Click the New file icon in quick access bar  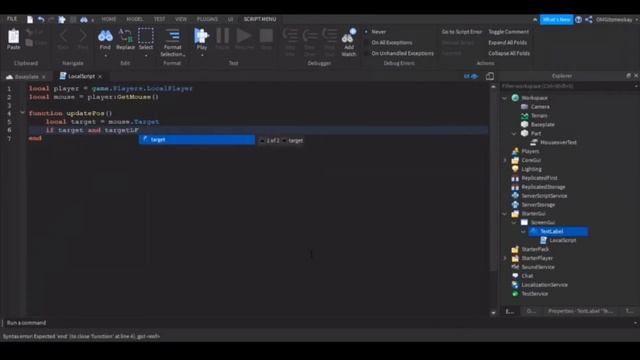pyautogui.click(x=30, y=19)
